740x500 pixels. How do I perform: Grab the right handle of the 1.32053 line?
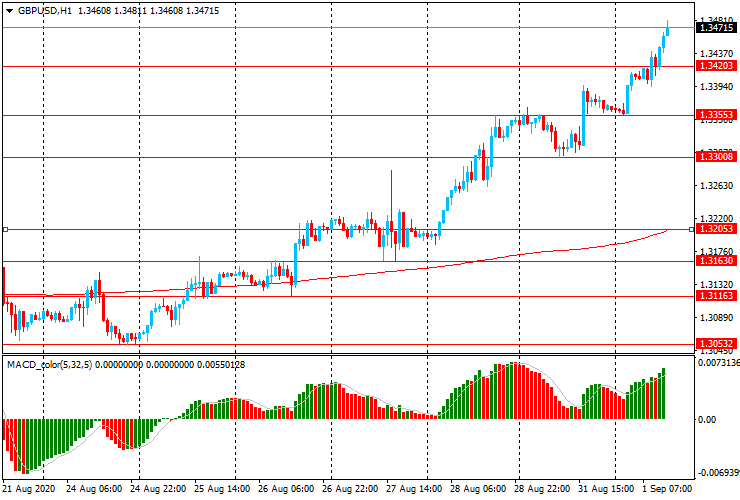click(691, 229)
